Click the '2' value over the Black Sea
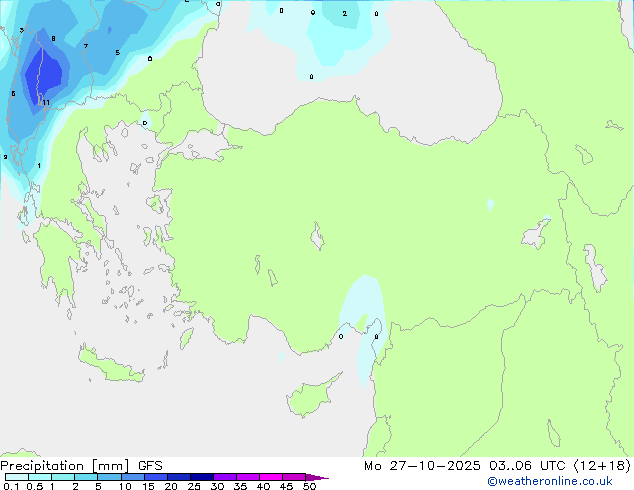This screenshot has height=490, width=634. pyautogui.click(x=344, y=14)
